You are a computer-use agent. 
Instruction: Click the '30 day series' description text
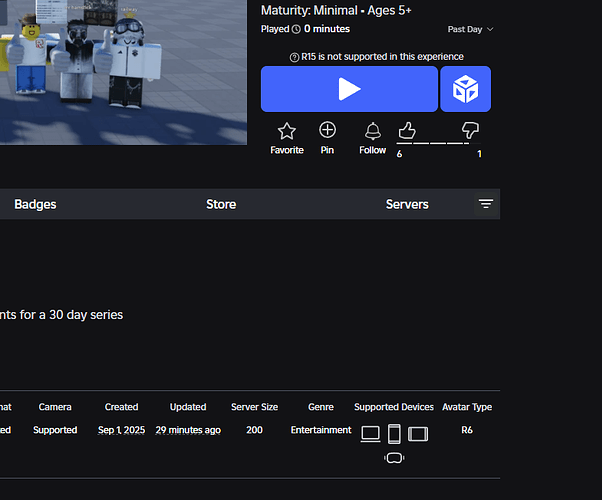pos(86,315)
